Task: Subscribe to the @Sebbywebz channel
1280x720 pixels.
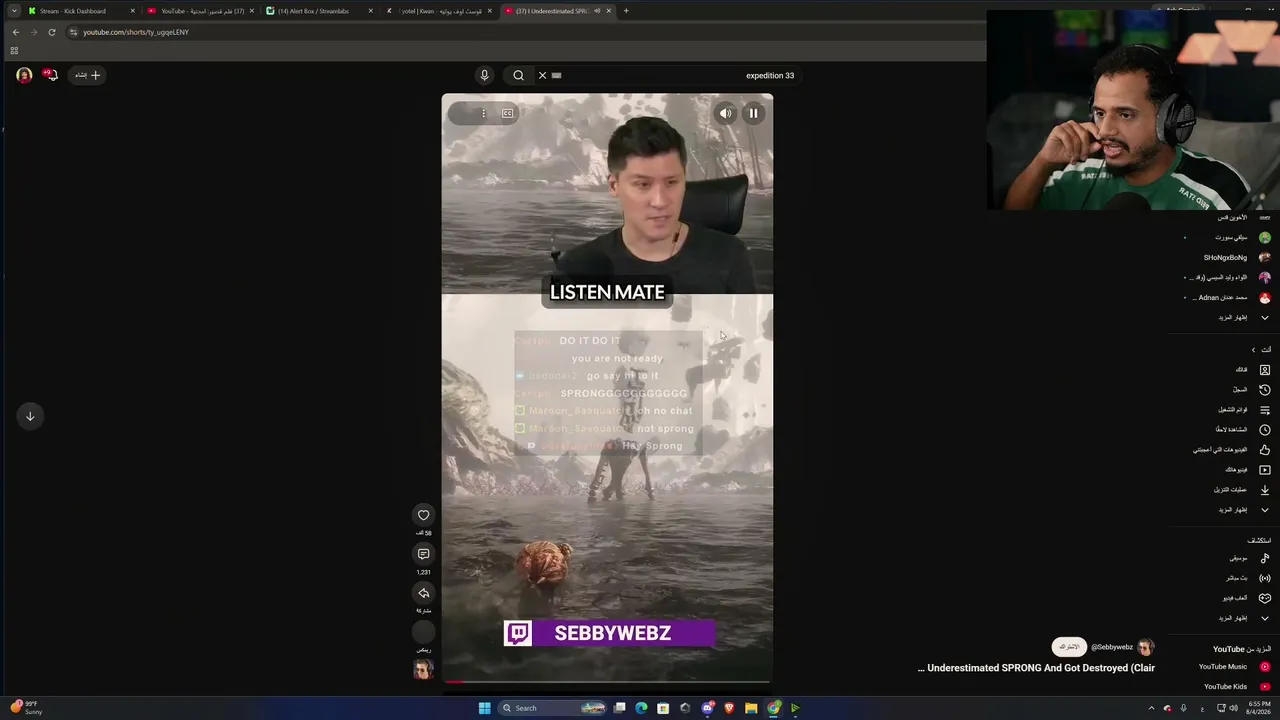Action: [x=1069, y=647]
